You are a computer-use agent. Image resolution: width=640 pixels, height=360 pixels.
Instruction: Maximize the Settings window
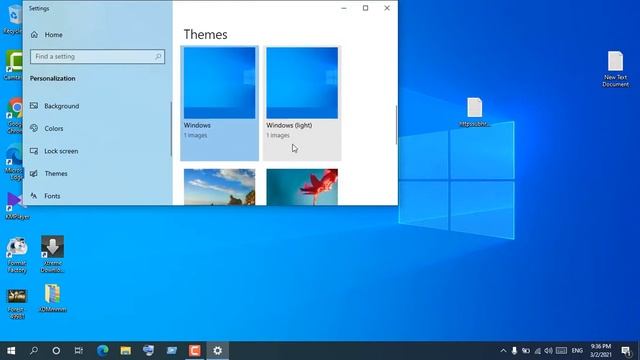tap(365, 8)
